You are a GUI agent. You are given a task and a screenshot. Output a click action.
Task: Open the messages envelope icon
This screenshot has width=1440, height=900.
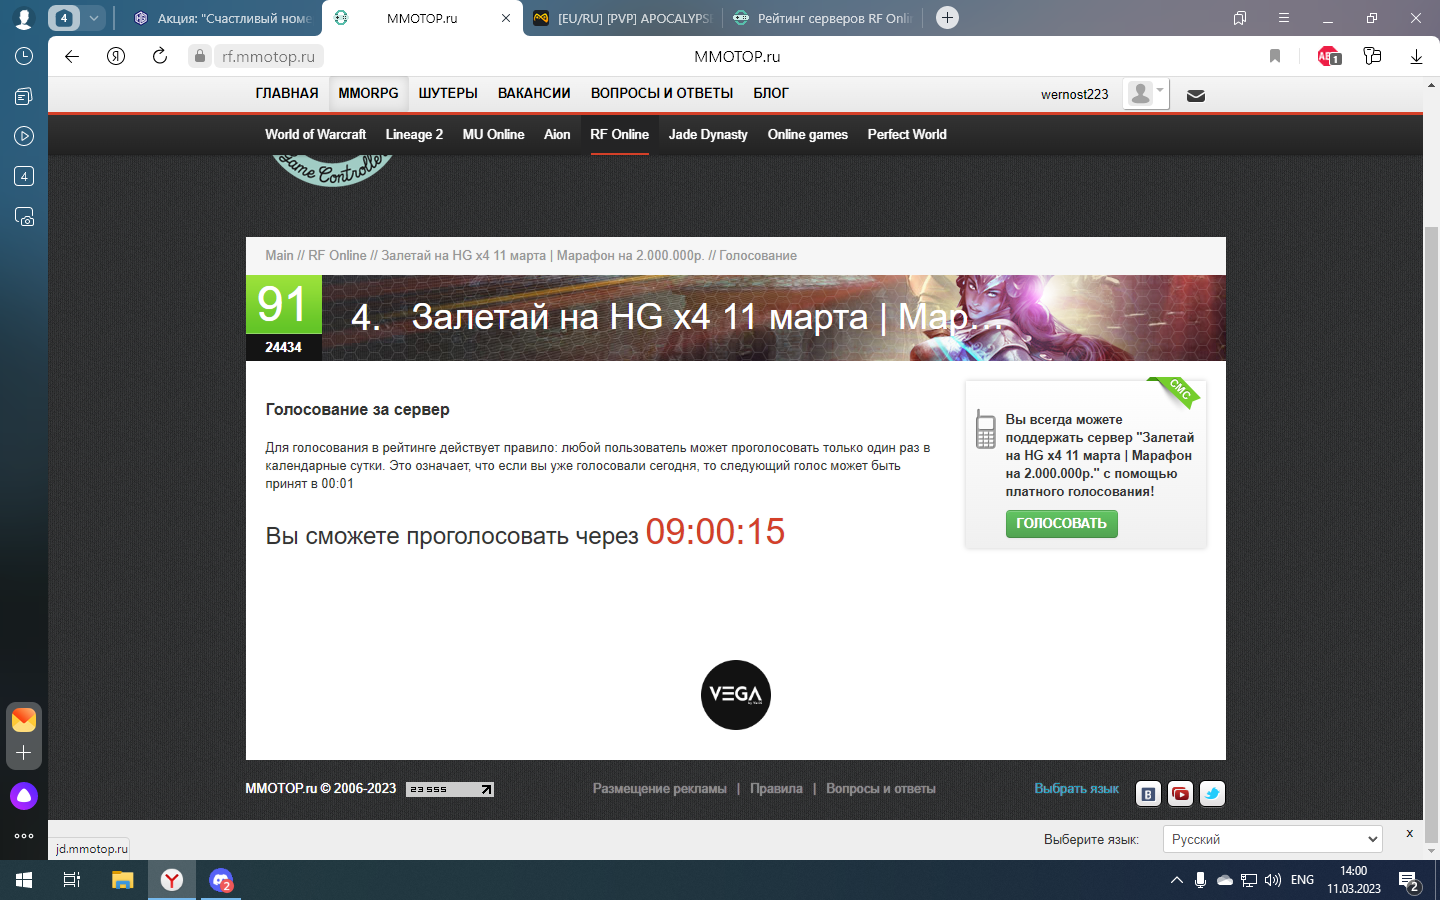(1196, 96)
